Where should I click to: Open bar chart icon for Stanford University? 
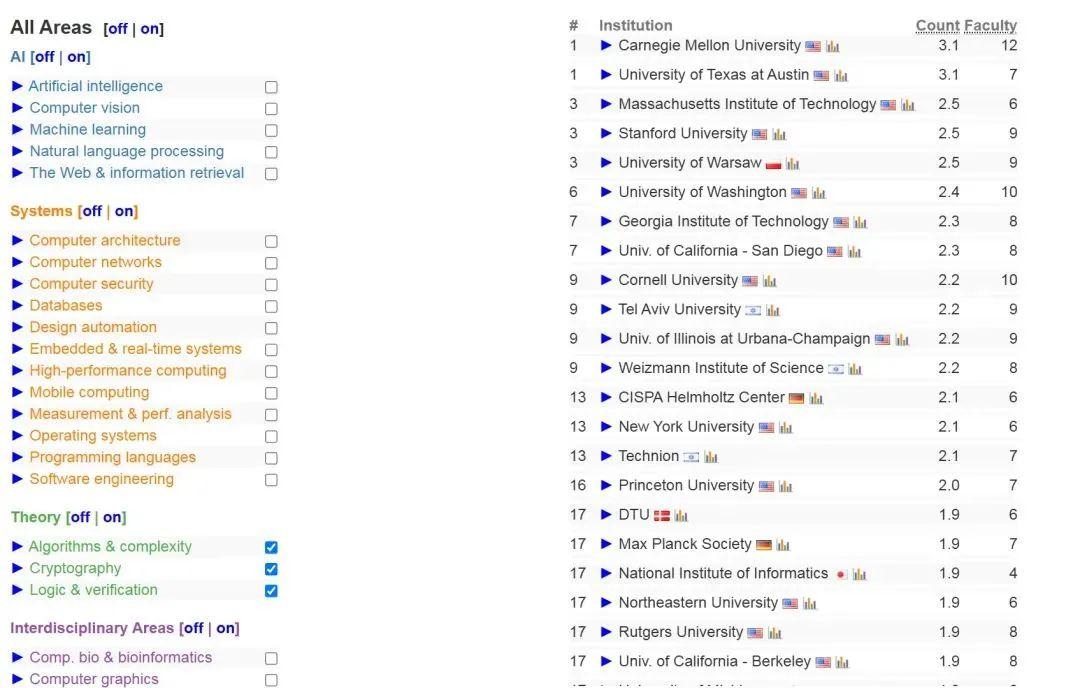coord(779,134)
